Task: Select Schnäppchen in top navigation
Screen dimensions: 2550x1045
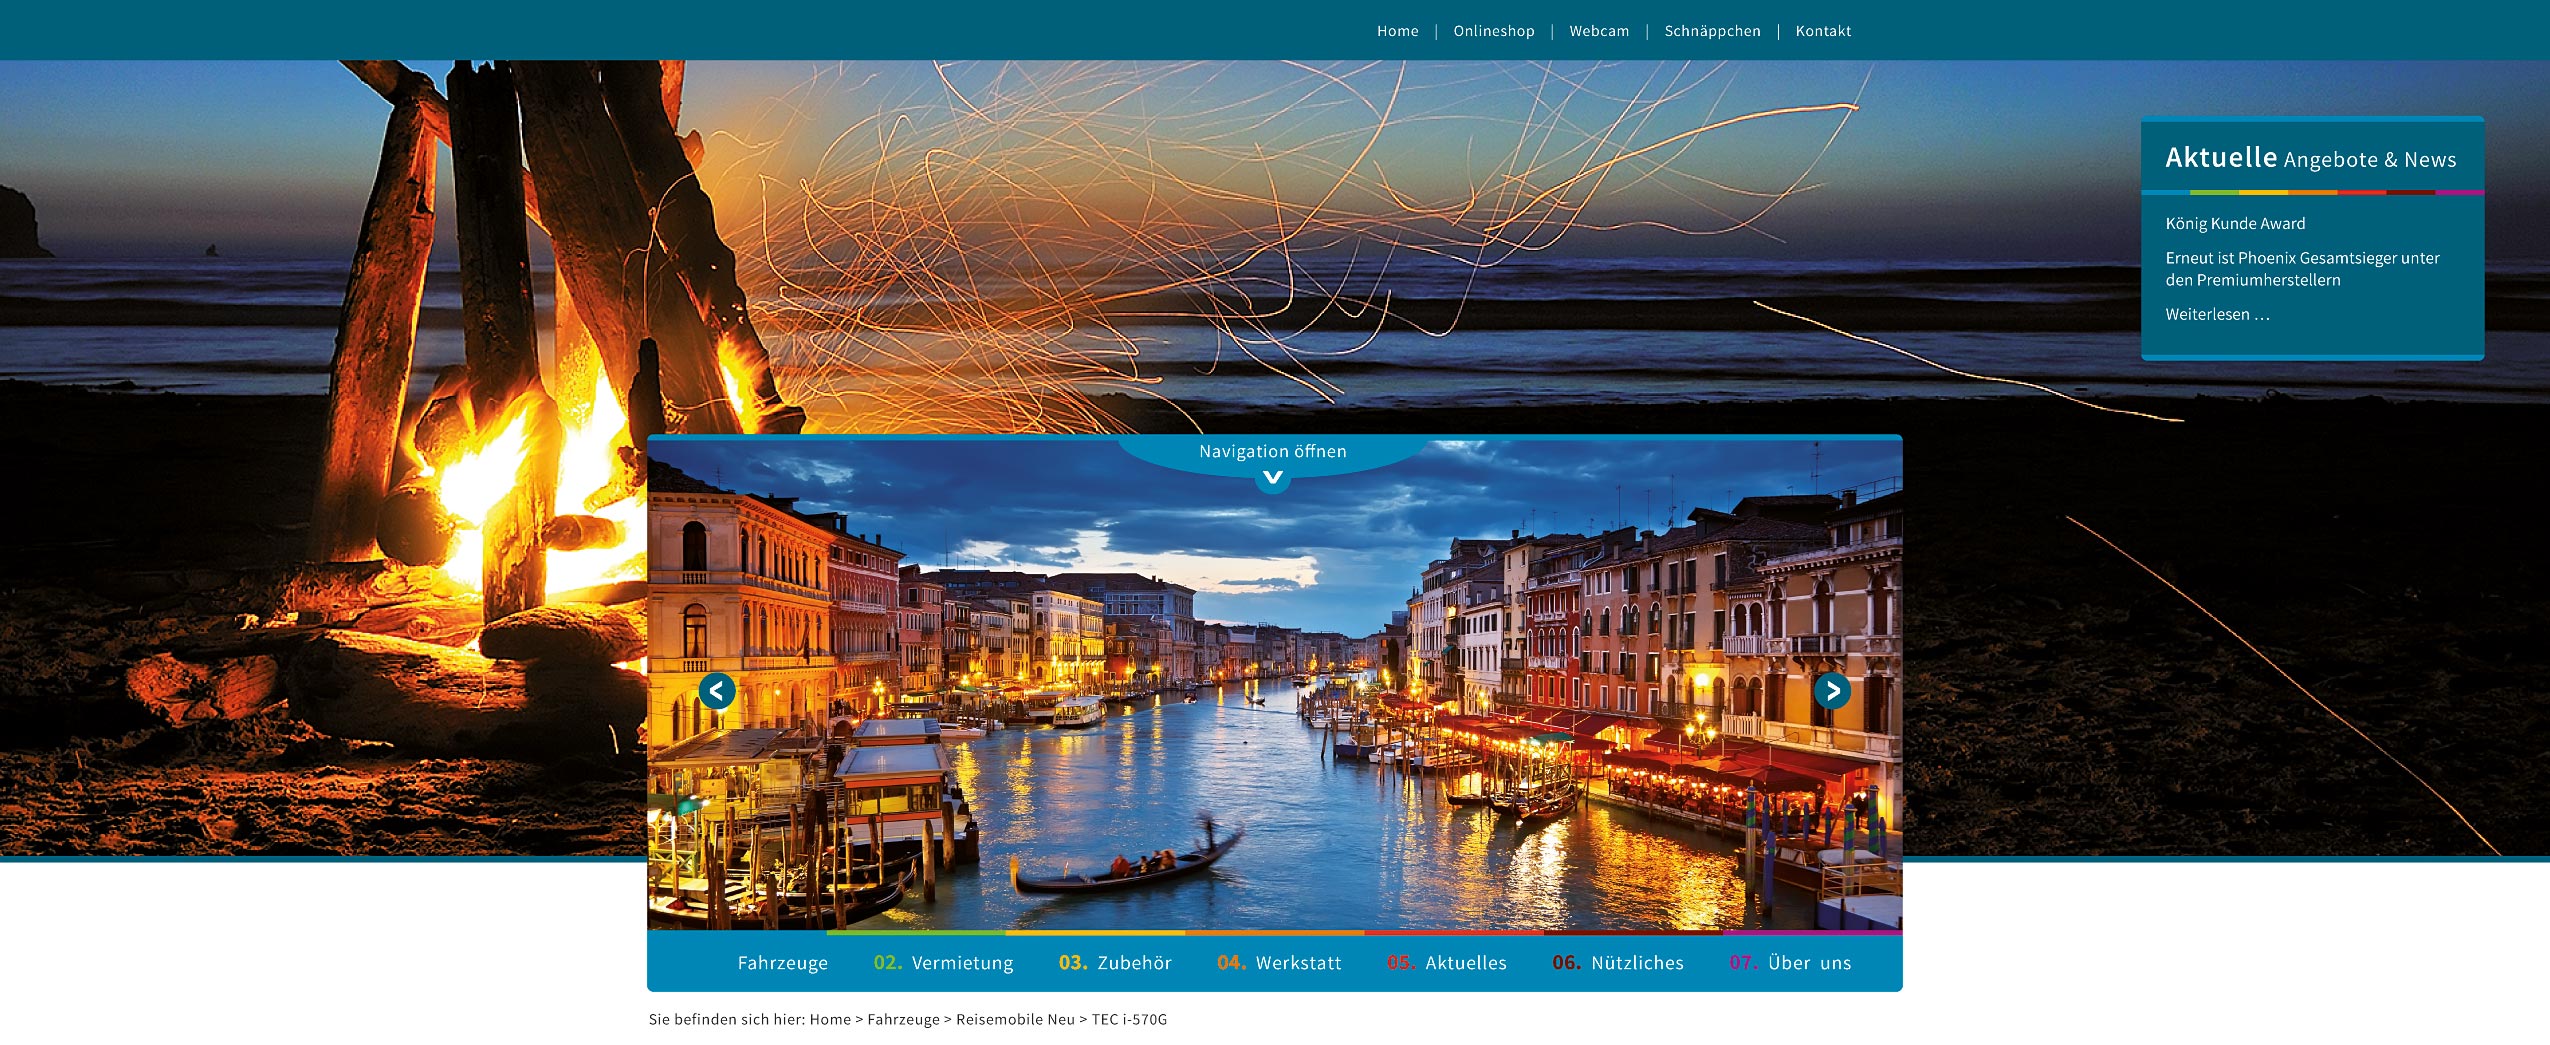Action: tap(1712, 31)
